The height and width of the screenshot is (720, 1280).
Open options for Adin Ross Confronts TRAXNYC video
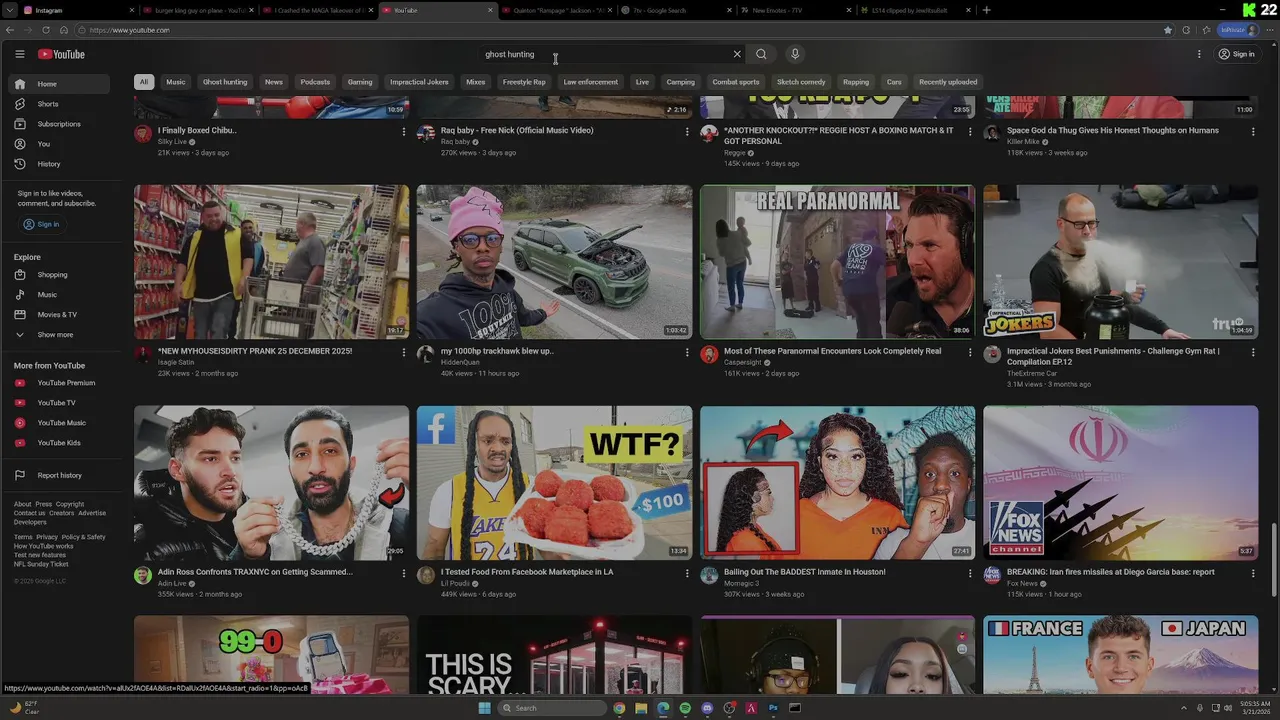pyautogui.click(x=404, y=573)
